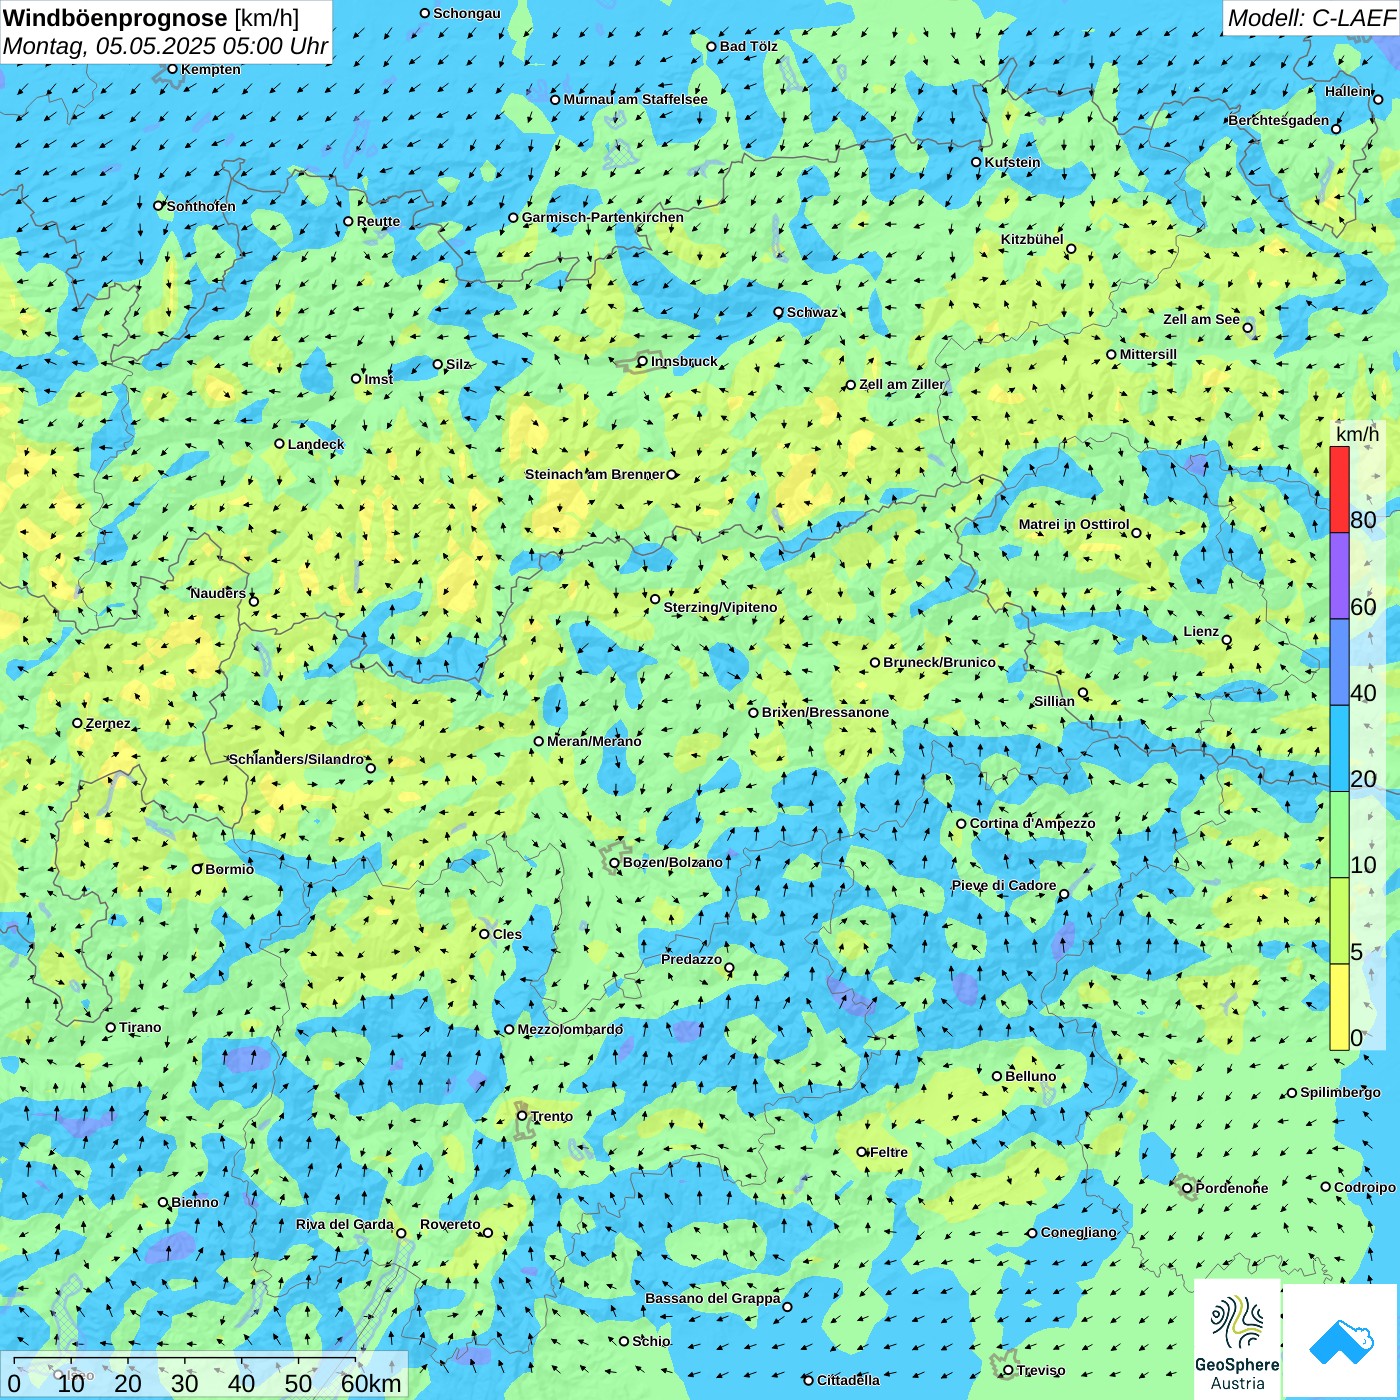Viewport: 1400px width, 1400px height.
Task: Click the Treviso city marker
Action: click(x=1008, y=1370)
